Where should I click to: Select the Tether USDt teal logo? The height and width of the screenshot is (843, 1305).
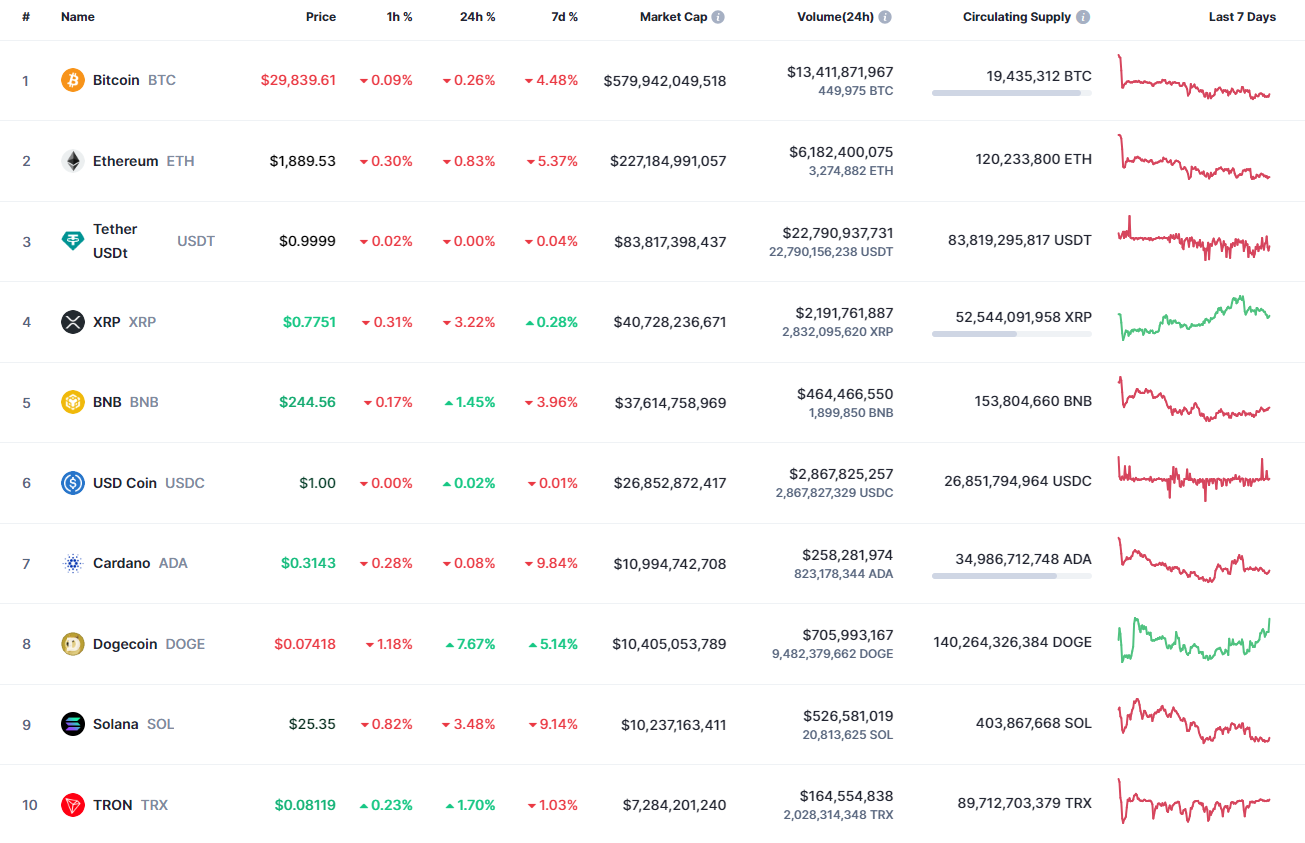[x=72, y=241]
